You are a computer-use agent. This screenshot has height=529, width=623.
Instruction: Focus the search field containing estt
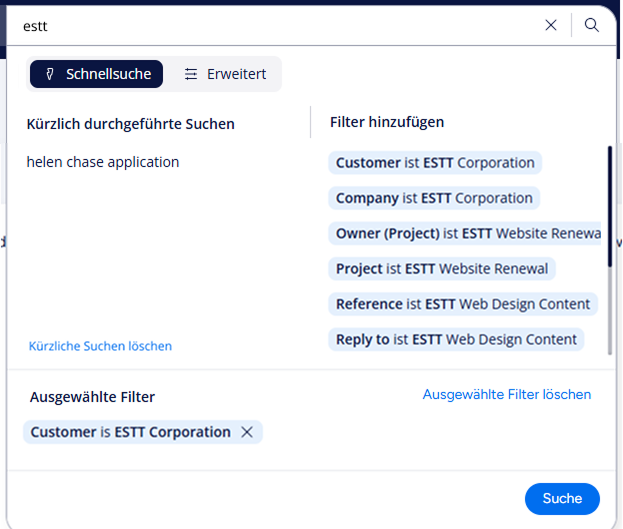pos(270,26)
